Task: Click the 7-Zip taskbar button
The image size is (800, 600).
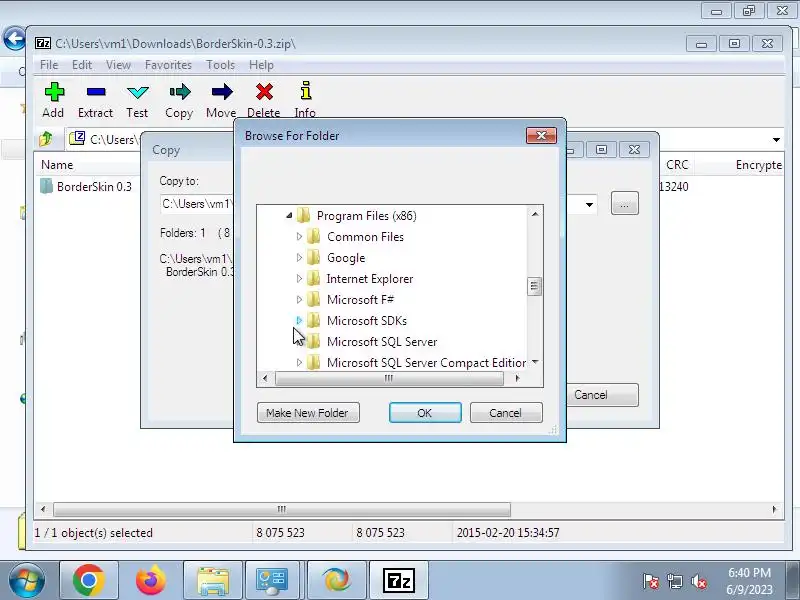Action: coord(398,580)
